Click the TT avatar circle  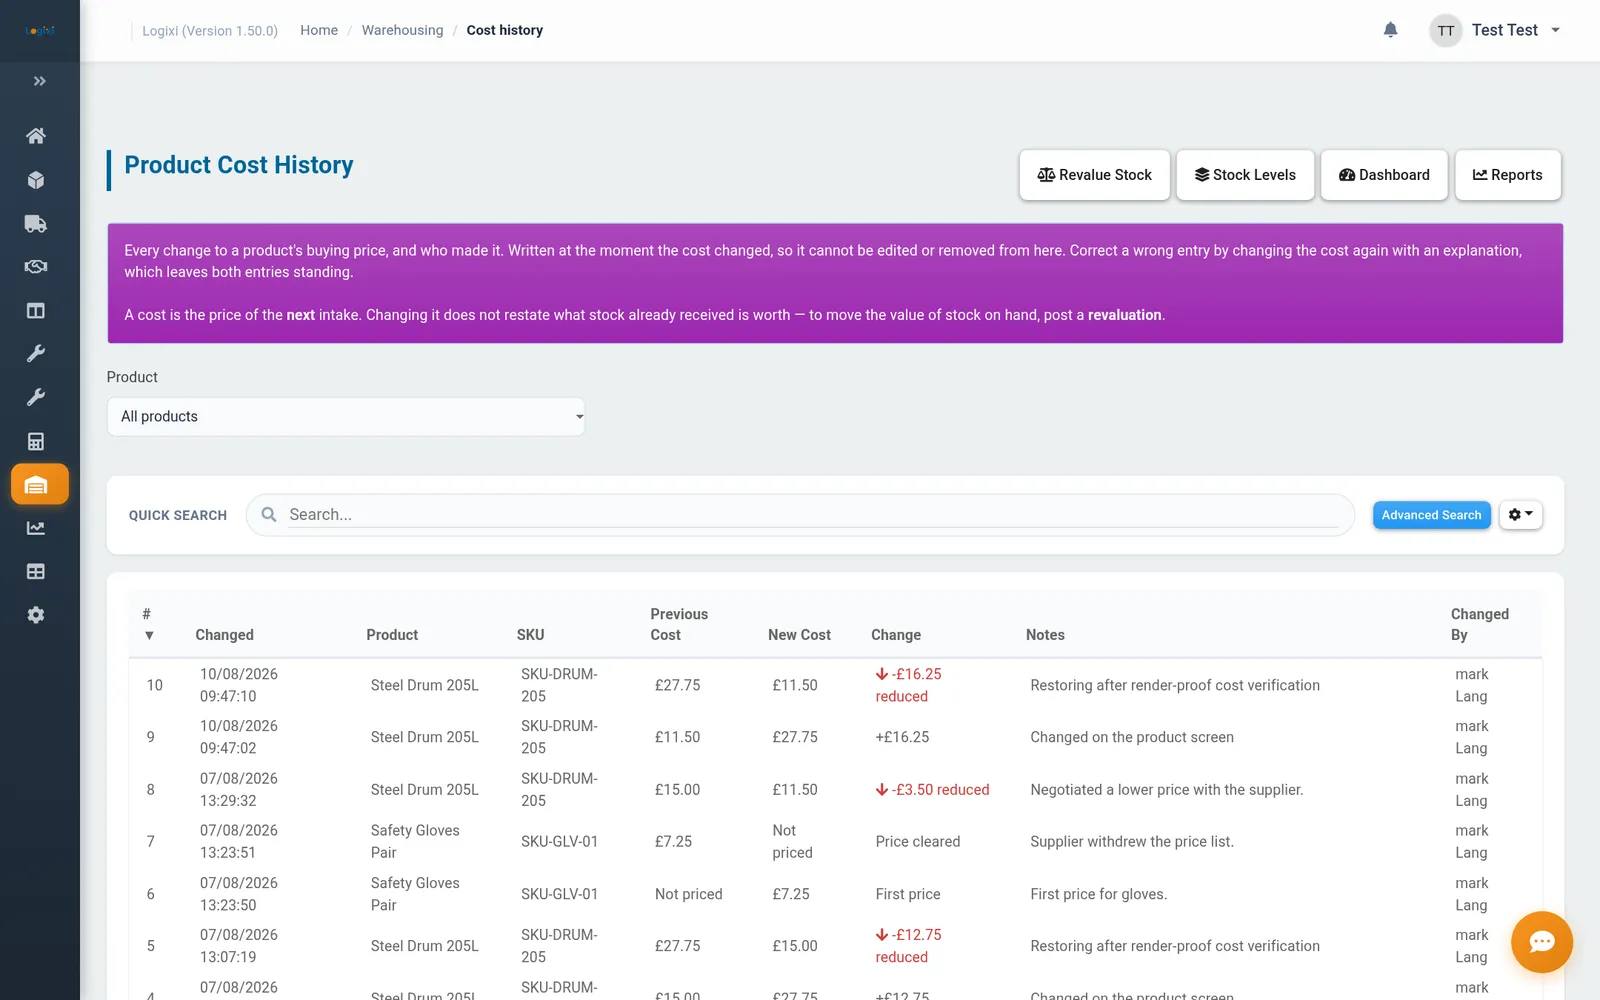tap(1445, 31)
